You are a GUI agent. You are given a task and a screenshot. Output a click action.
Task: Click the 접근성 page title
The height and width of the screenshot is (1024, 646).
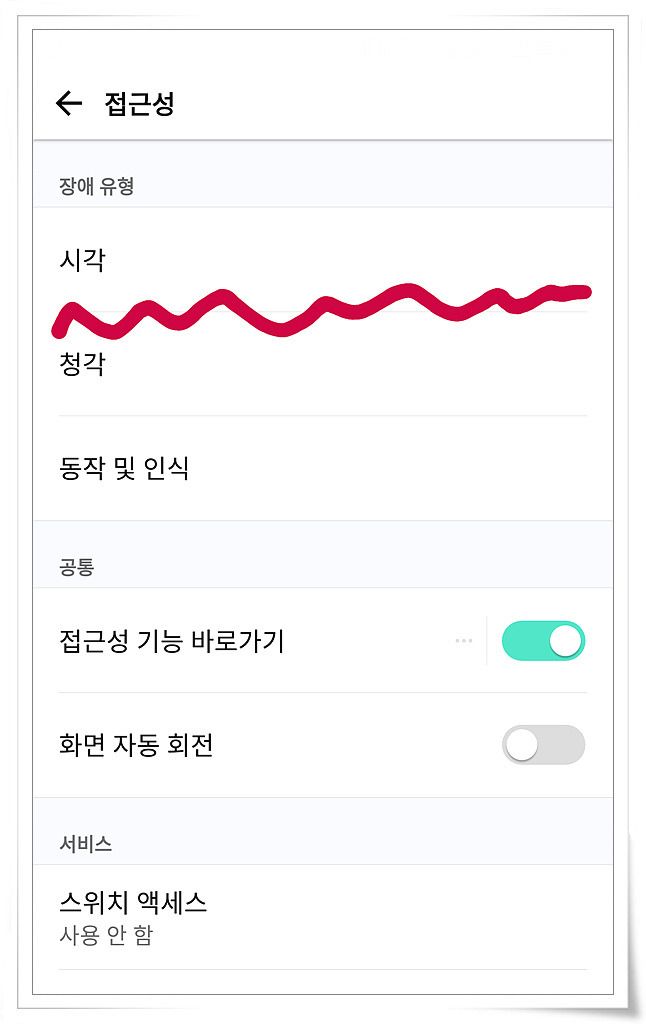[x=139, y=103]
